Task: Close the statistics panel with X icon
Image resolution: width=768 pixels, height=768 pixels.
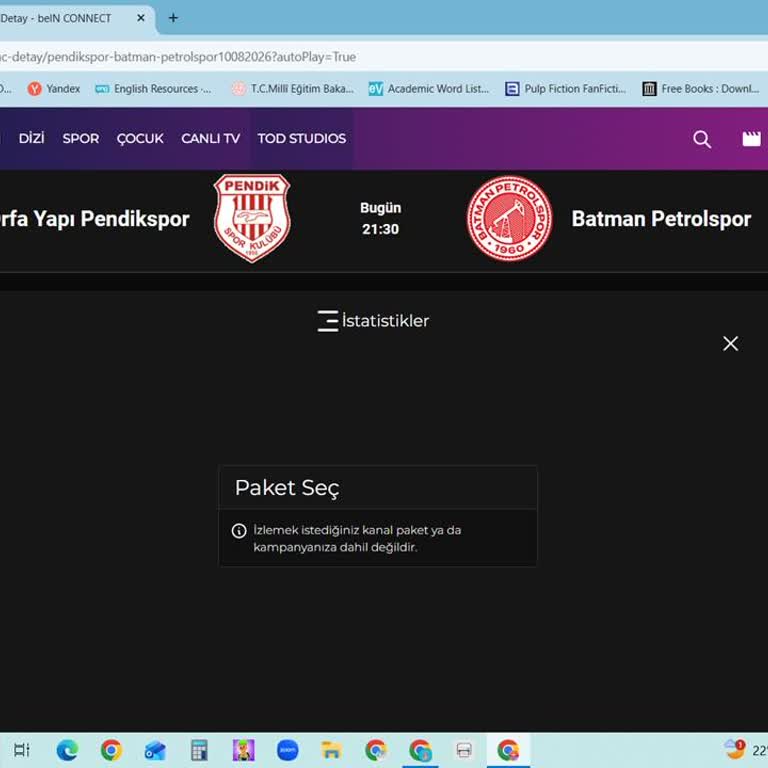Action: coord(730,343)
